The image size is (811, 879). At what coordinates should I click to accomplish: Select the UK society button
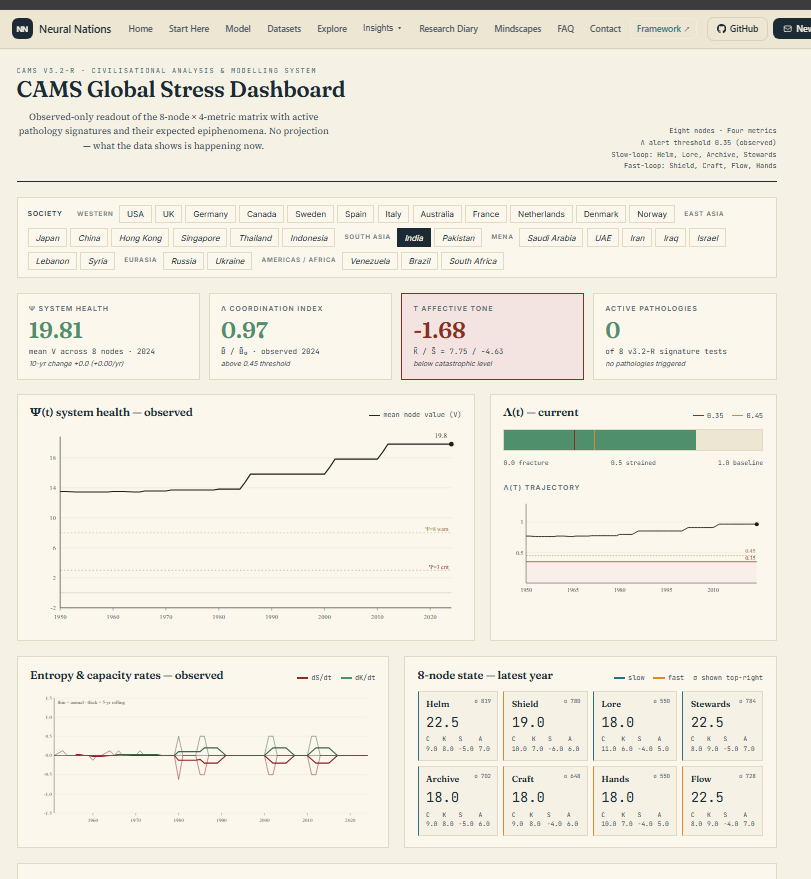tap(168, 214)
